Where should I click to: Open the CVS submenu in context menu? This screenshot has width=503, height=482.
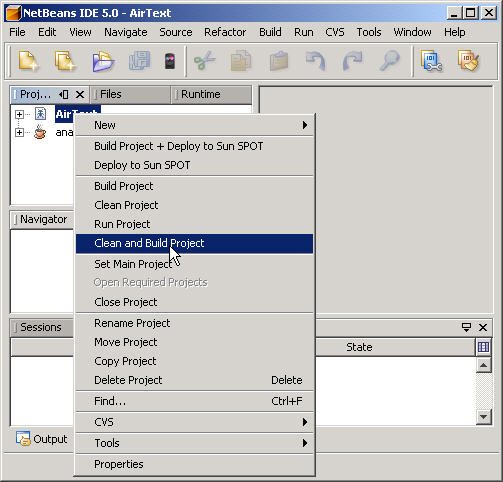(x=195, y=422)
